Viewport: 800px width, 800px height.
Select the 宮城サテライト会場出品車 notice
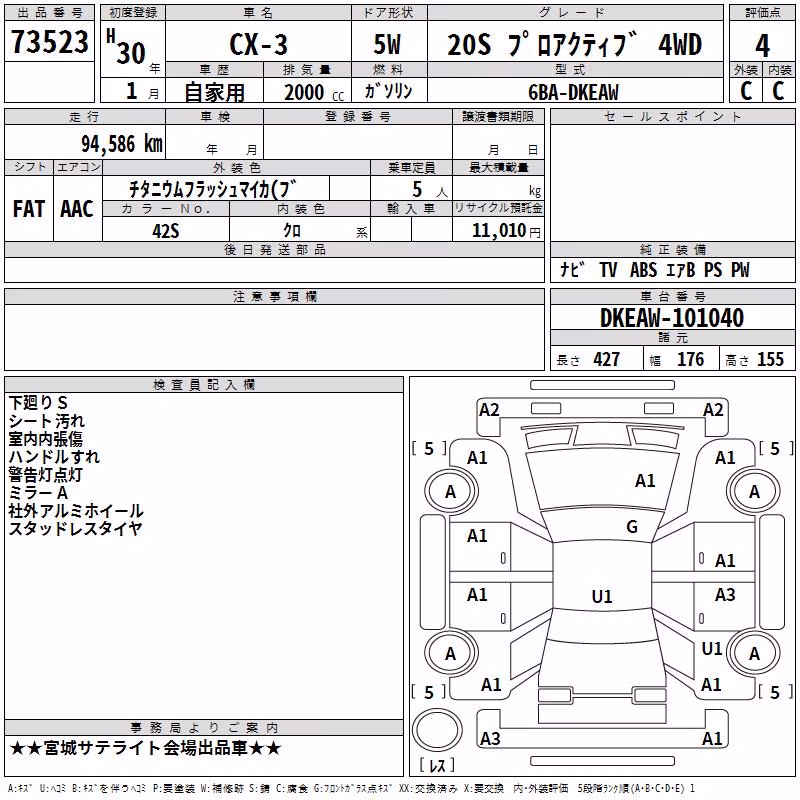point(145,748)
